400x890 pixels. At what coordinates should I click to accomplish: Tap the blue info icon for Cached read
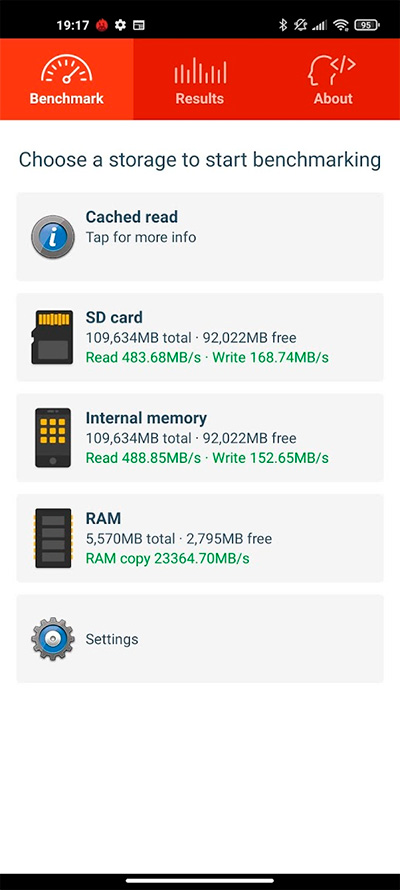coord(53,237)
